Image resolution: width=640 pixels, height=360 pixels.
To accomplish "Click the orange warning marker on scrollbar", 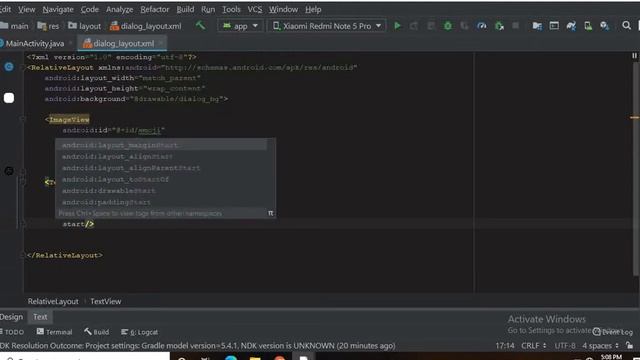I will [634, 118].
